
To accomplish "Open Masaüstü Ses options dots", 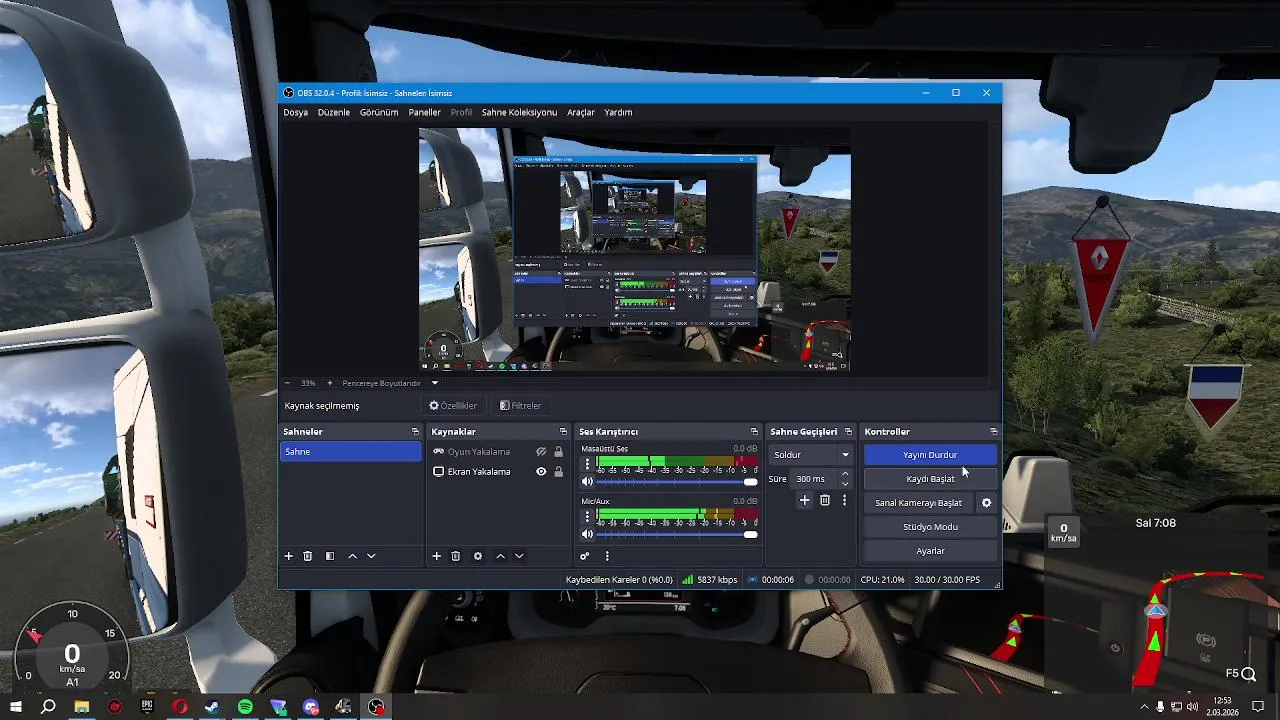I will (587, 465).
